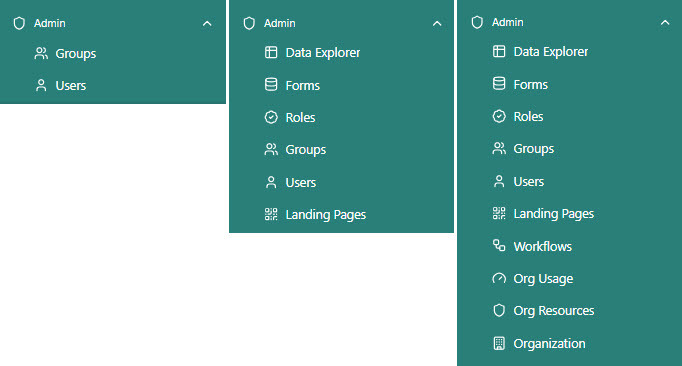
Task: Click the Groups people icon in the right panel
Action: [x=499, y=148]
